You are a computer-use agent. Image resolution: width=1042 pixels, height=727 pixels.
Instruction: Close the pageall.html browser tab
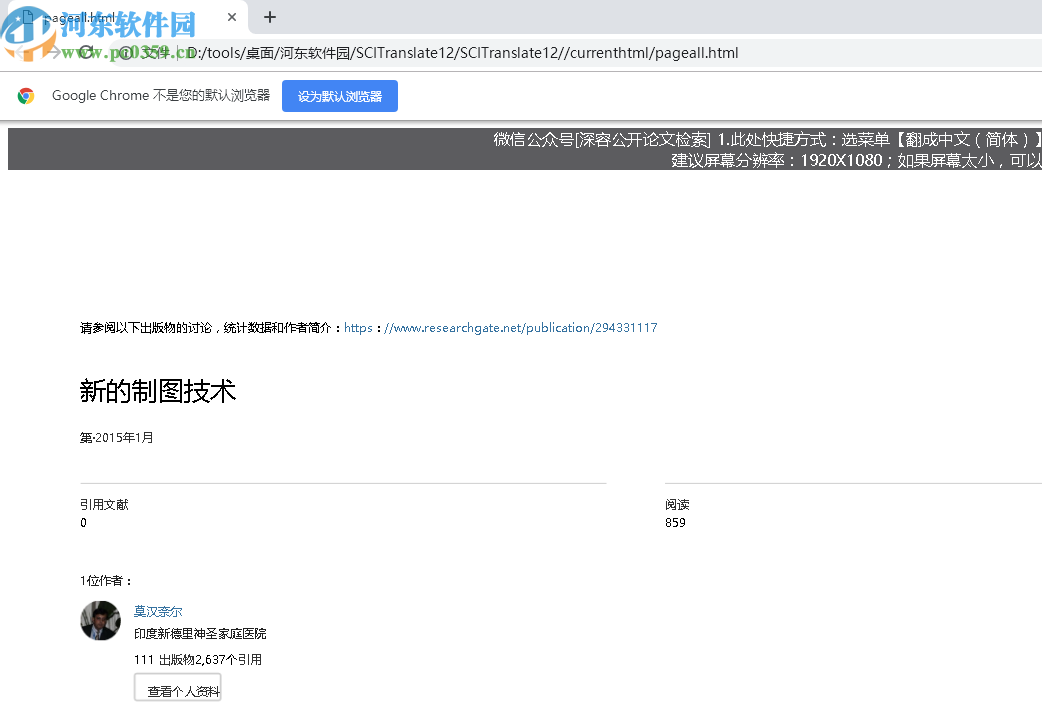[232, 17]
